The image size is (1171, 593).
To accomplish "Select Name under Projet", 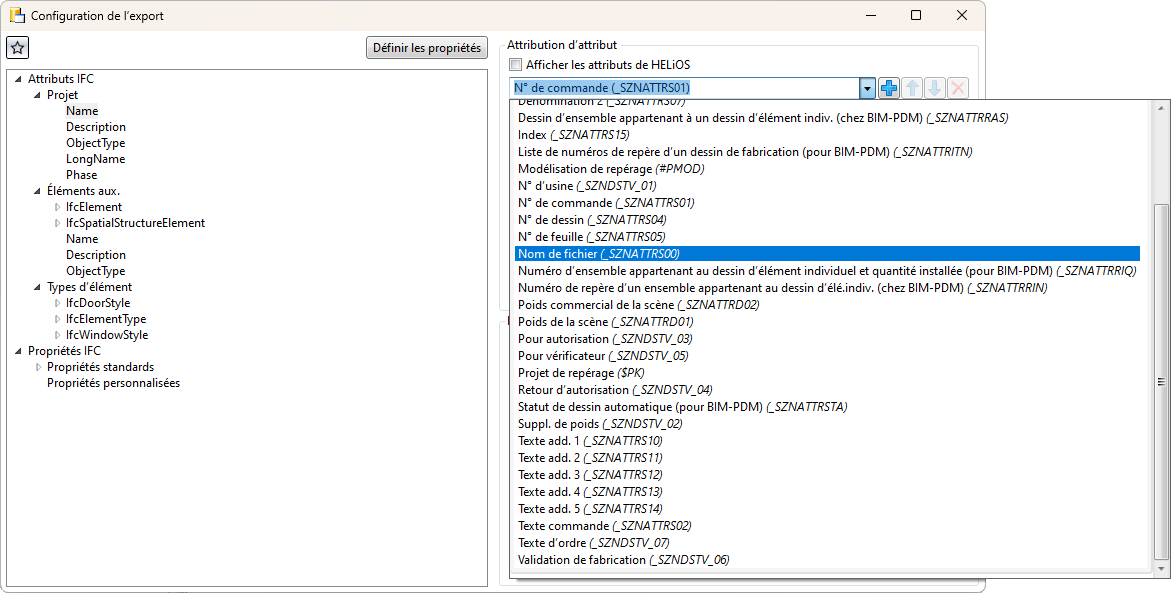I will click(82, 111).
